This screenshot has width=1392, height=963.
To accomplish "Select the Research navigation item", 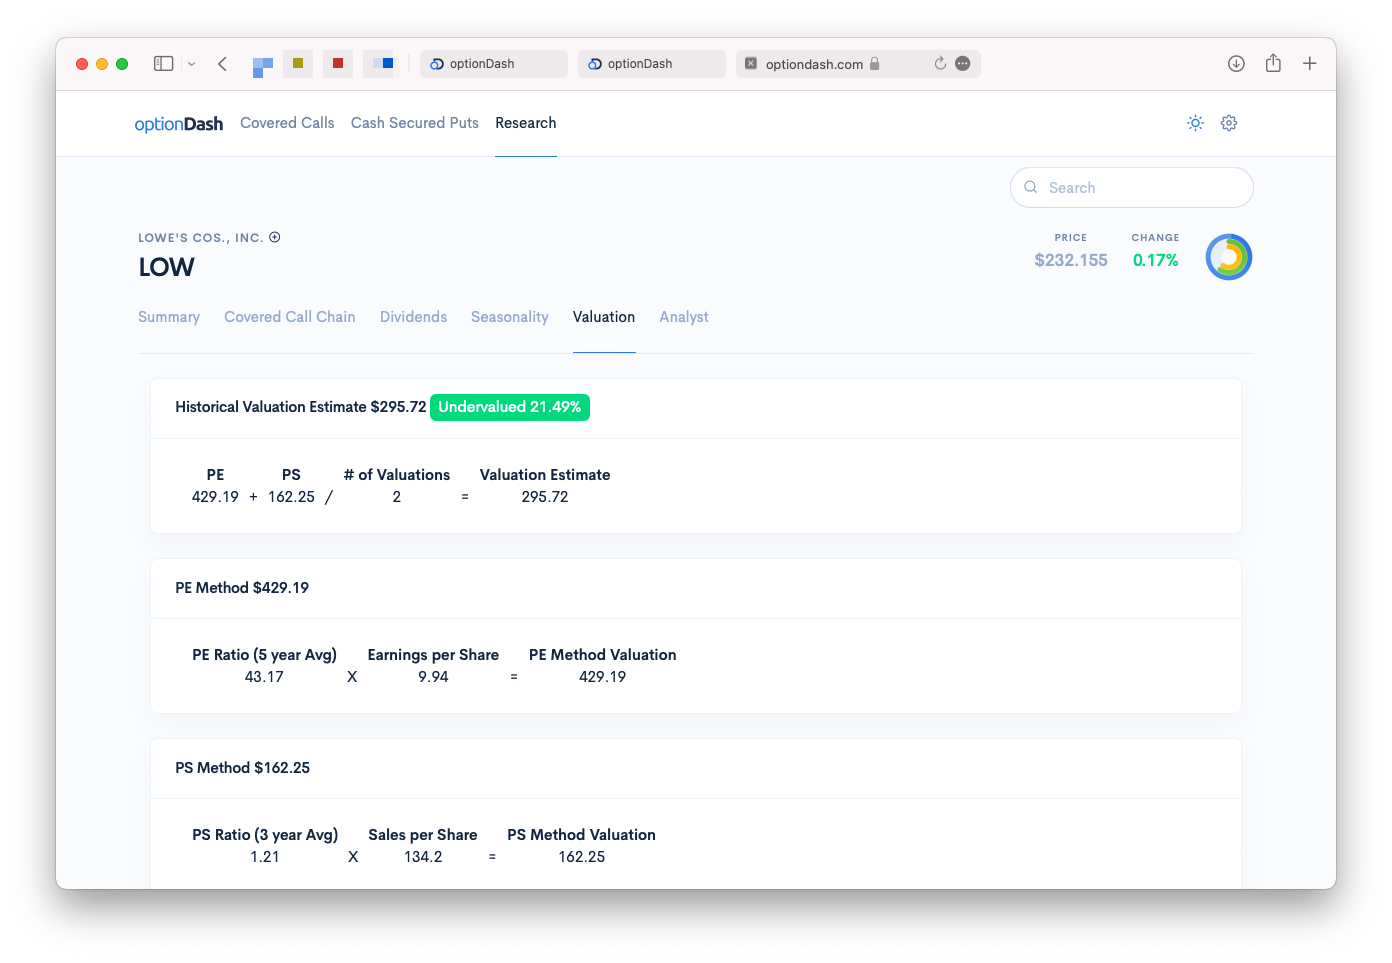I will (526, 123).
